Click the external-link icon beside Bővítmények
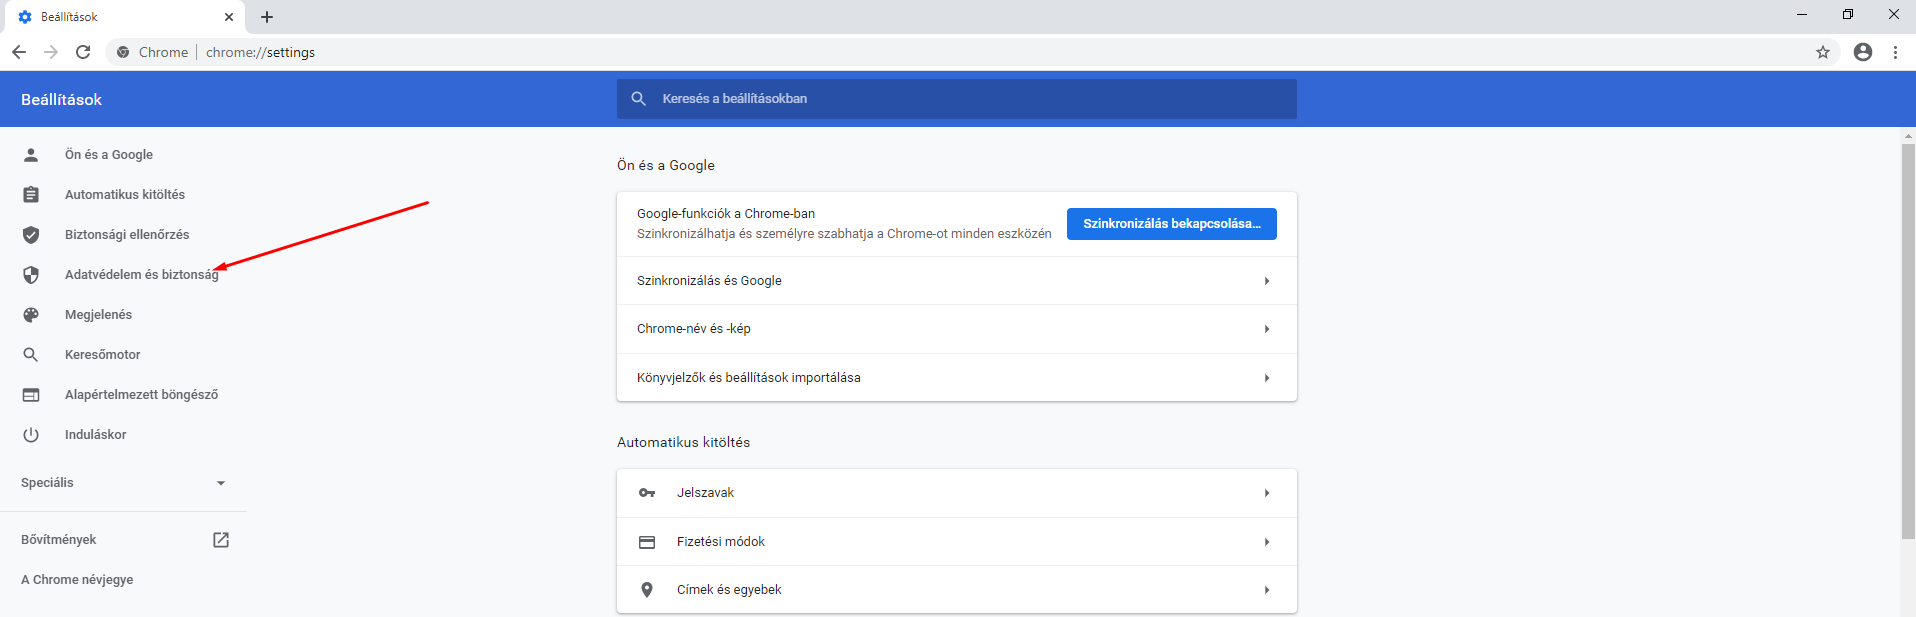 [x=221, y=540]
